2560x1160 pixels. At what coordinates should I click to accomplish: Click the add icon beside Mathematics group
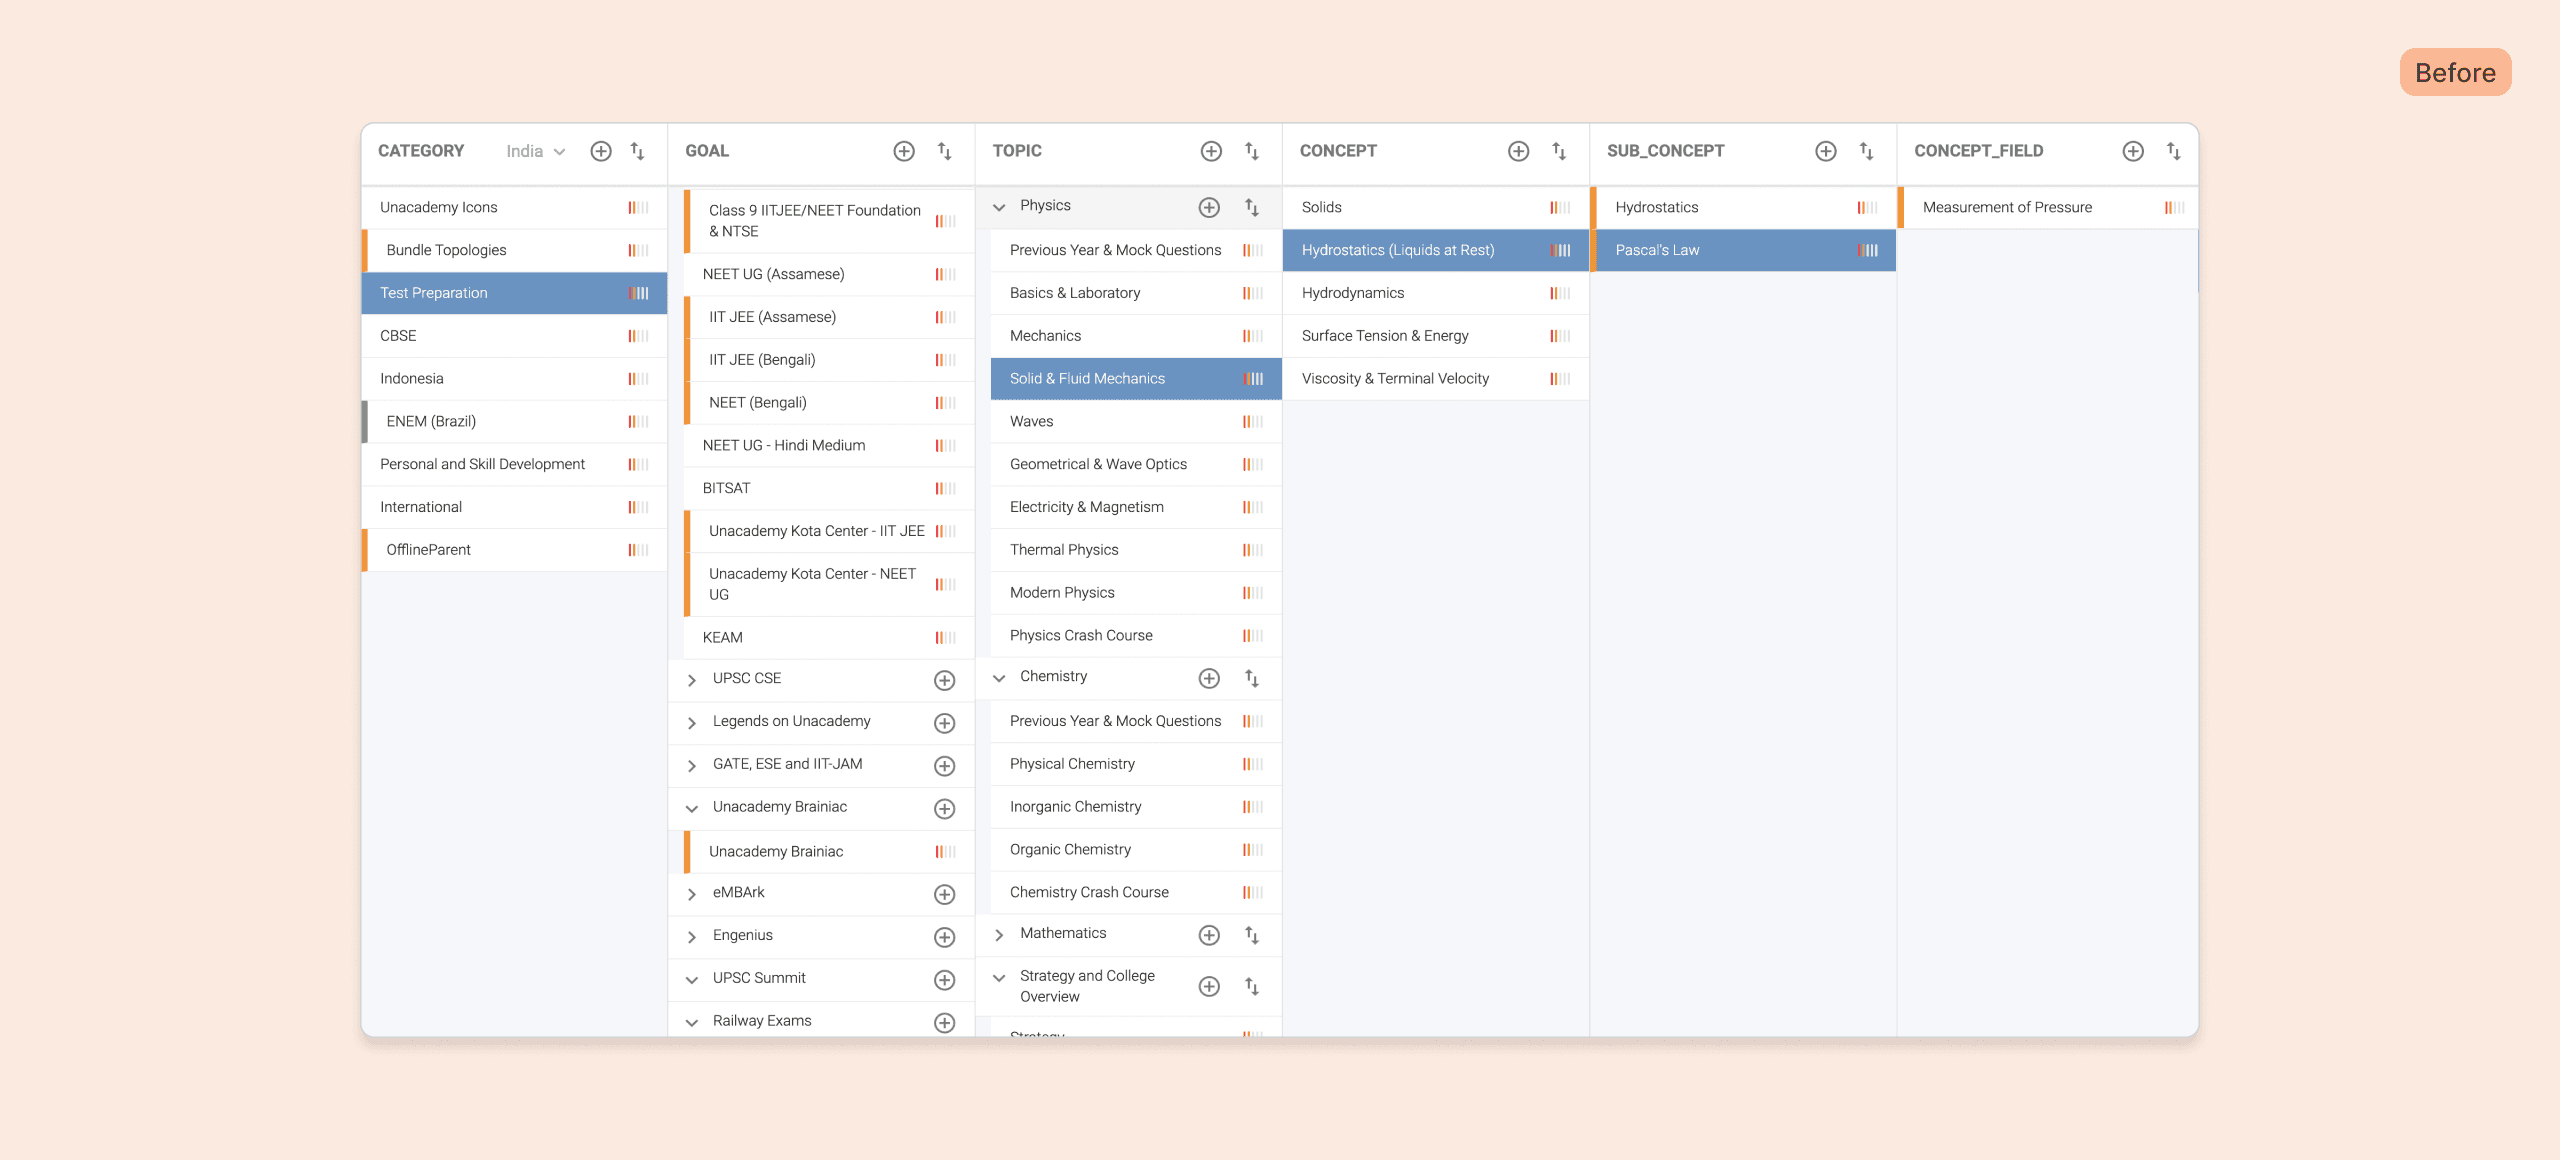[1209, 935]
